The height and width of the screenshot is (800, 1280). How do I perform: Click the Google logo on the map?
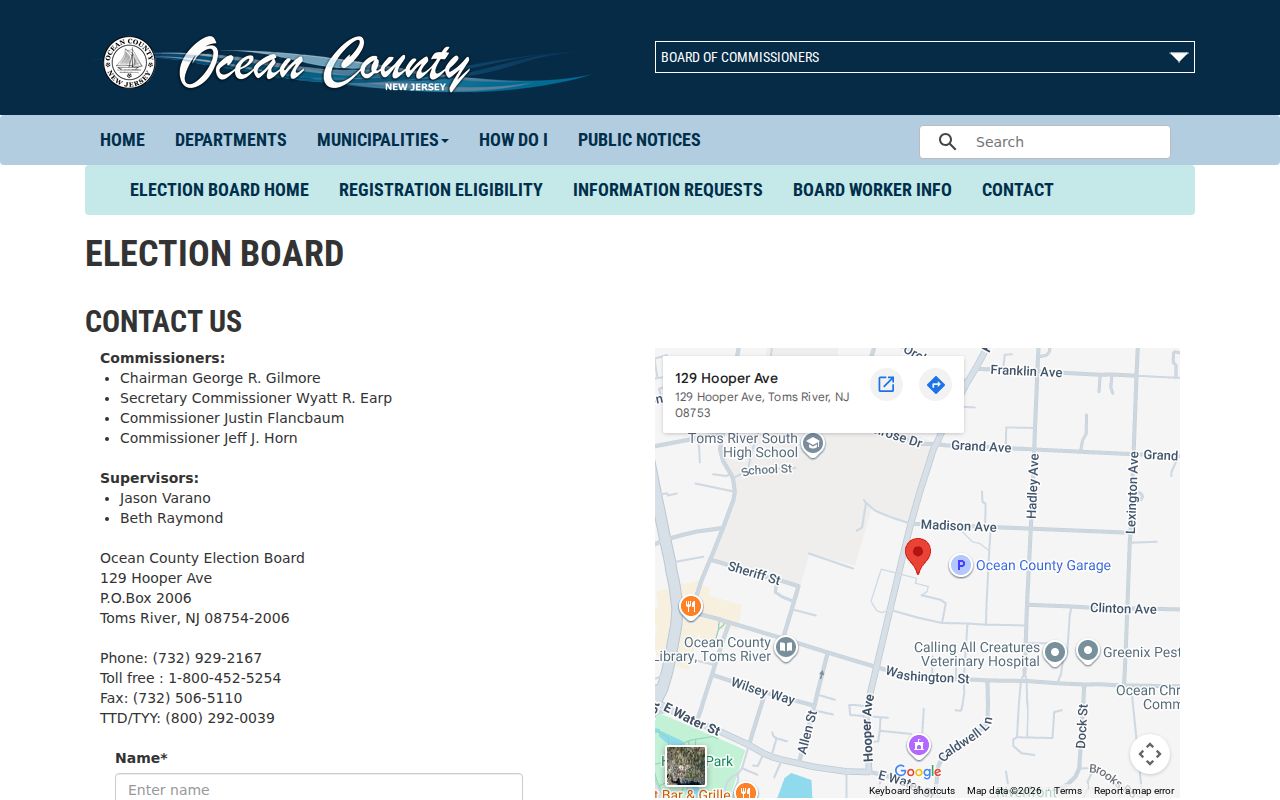click(x=918, y=772)
